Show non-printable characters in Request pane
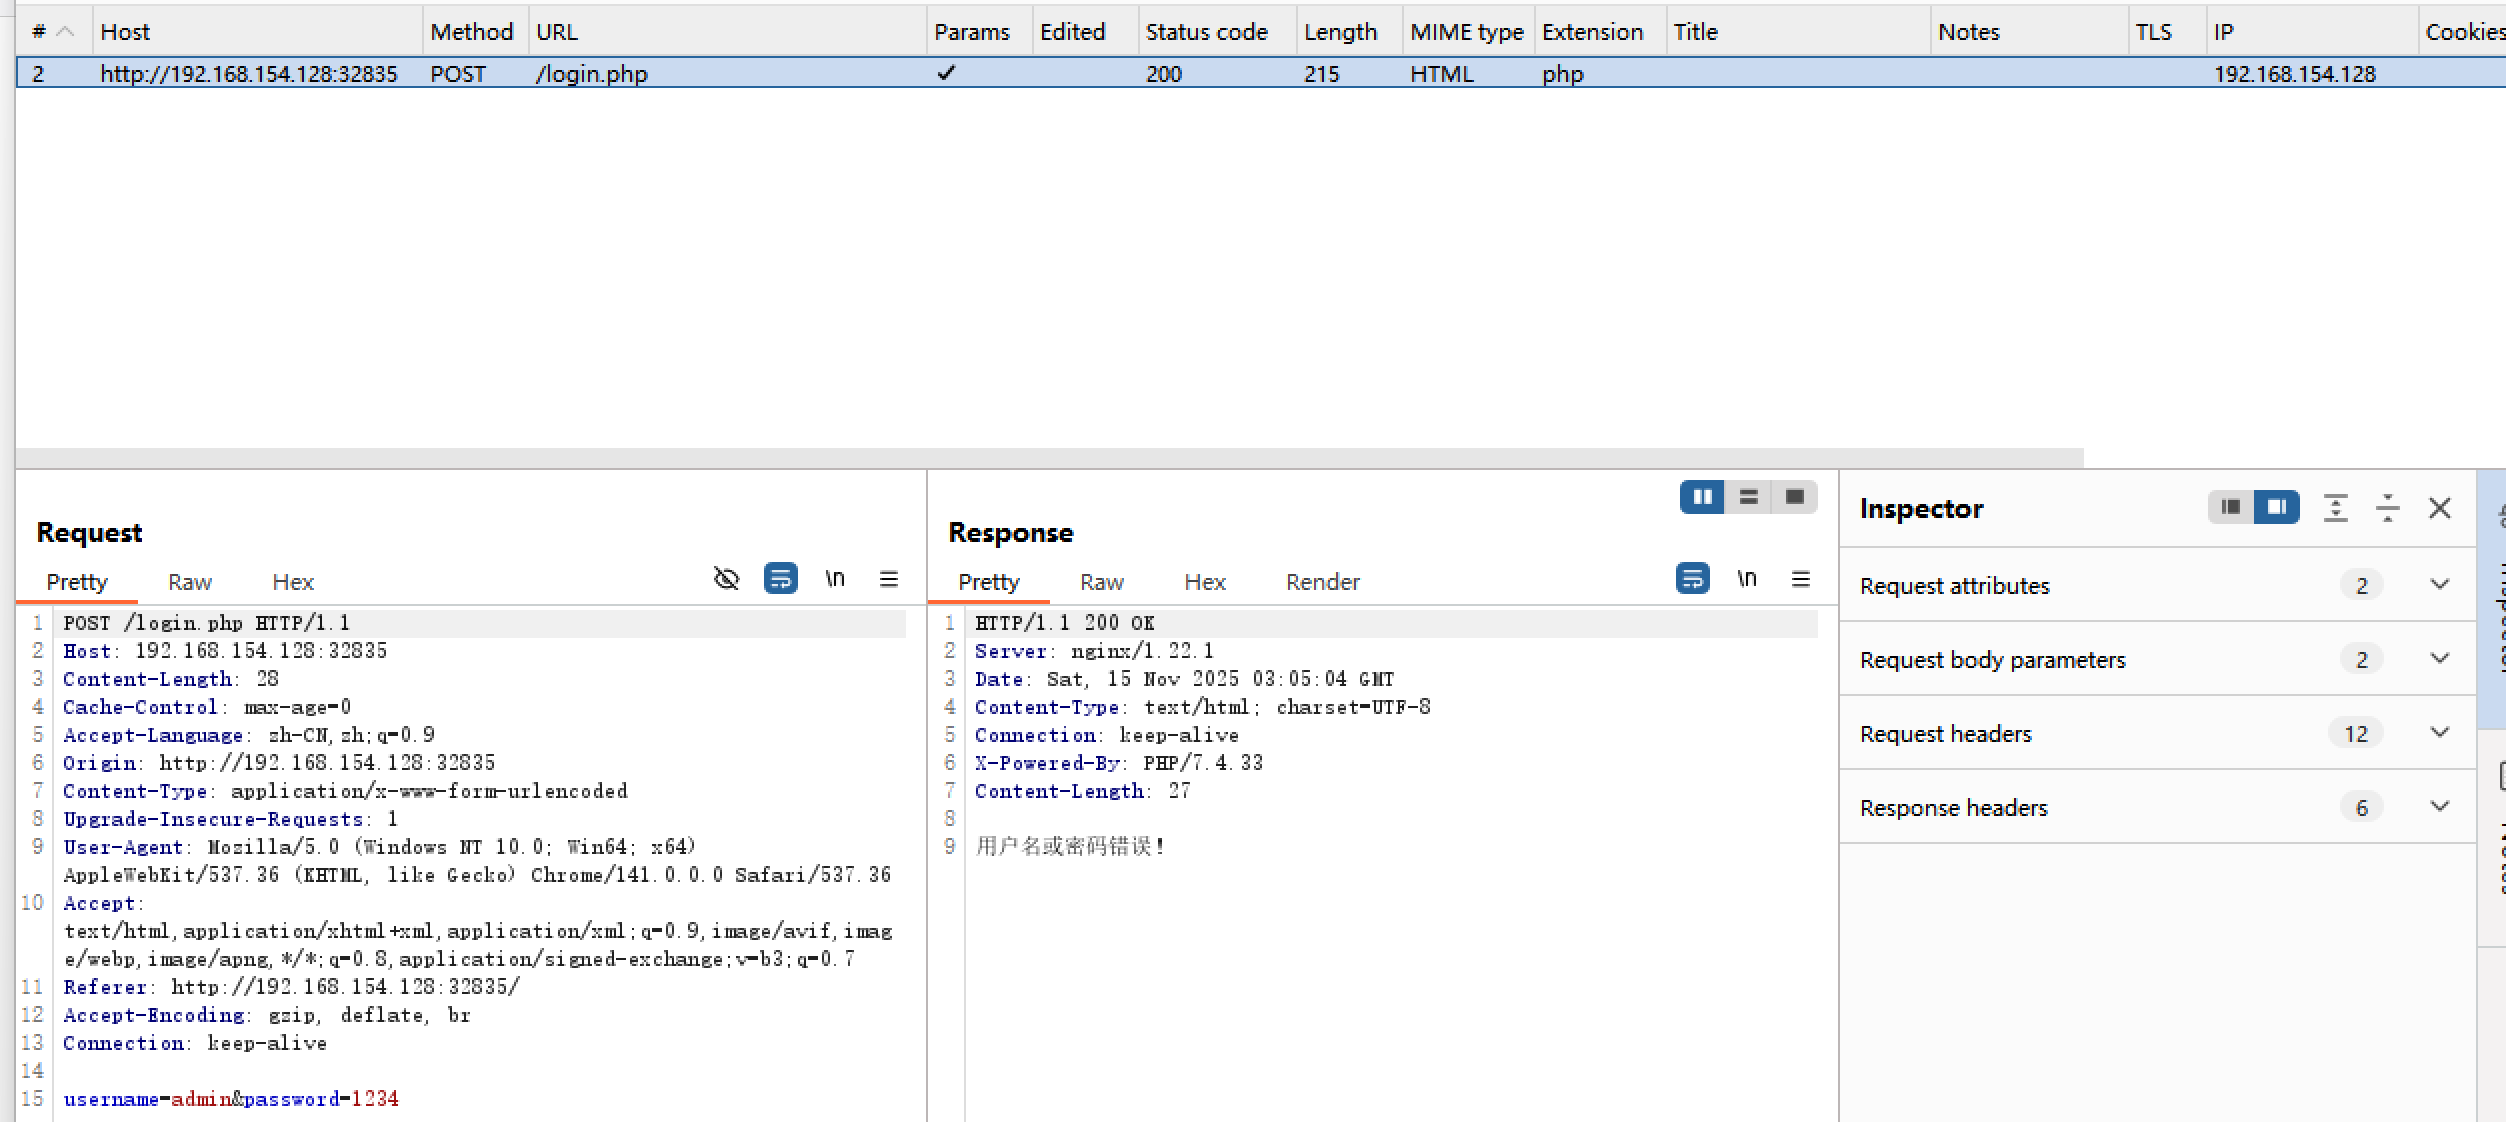2506x1122 pixels. coord(835,579)
